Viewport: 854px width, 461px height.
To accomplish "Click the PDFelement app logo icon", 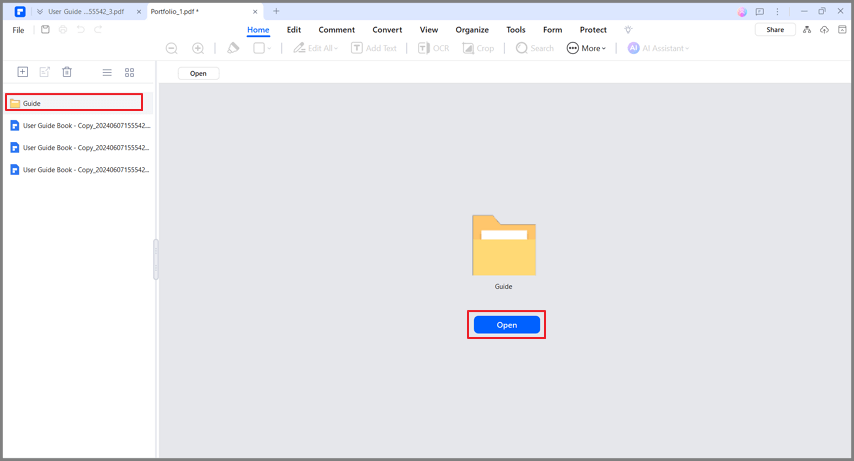I will [x=20, y=11].
